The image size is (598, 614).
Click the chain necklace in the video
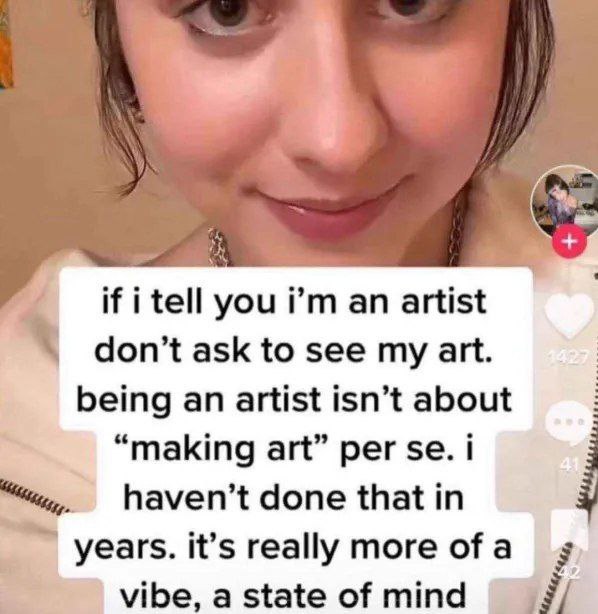221,247
